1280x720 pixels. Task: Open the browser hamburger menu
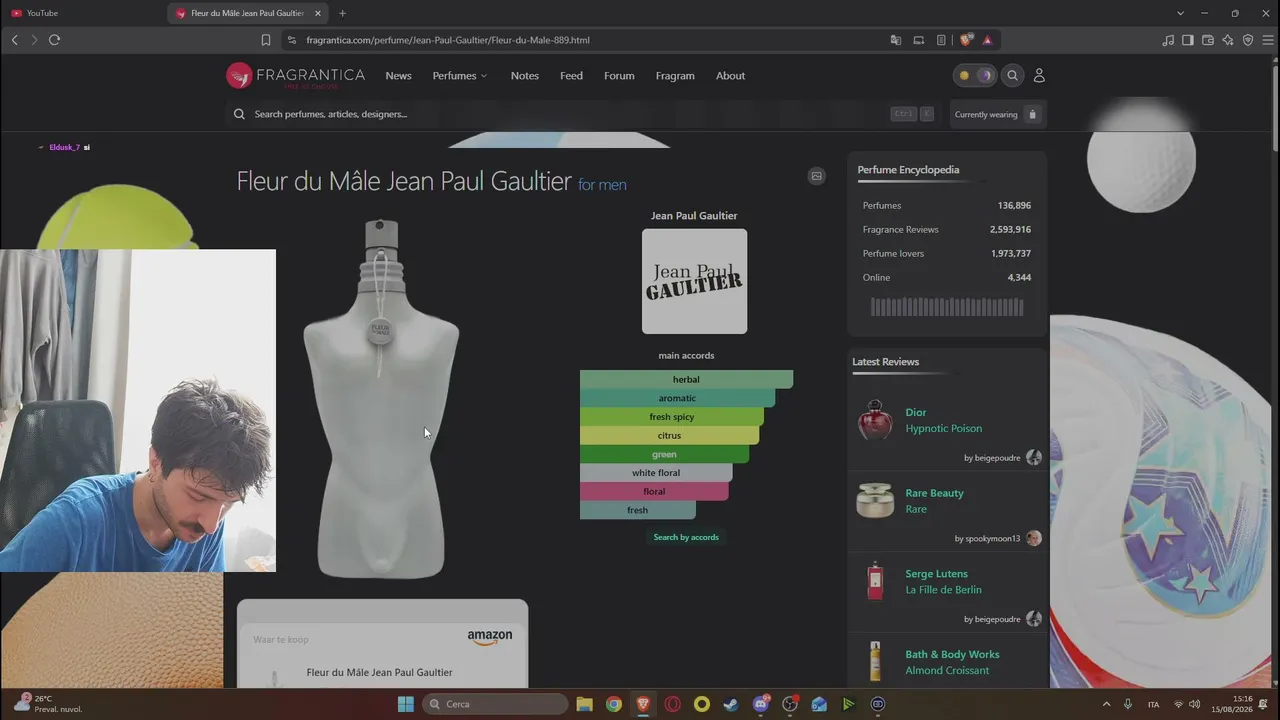[1268, 40]
